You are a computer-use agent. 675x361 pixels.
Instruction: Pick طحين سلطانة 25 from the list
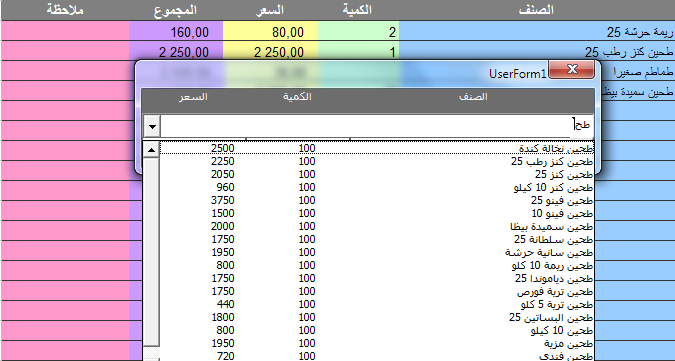tap(377, 239)
